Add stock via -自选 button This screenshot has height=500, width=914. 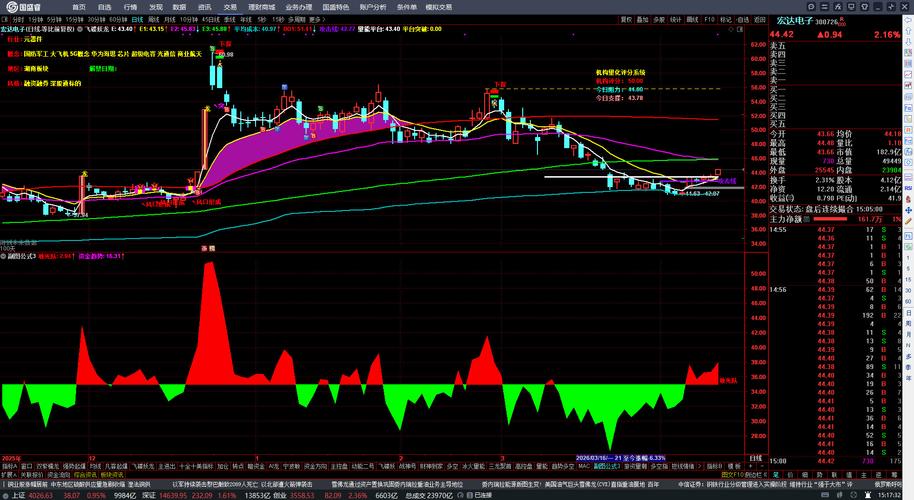[743, 20]
